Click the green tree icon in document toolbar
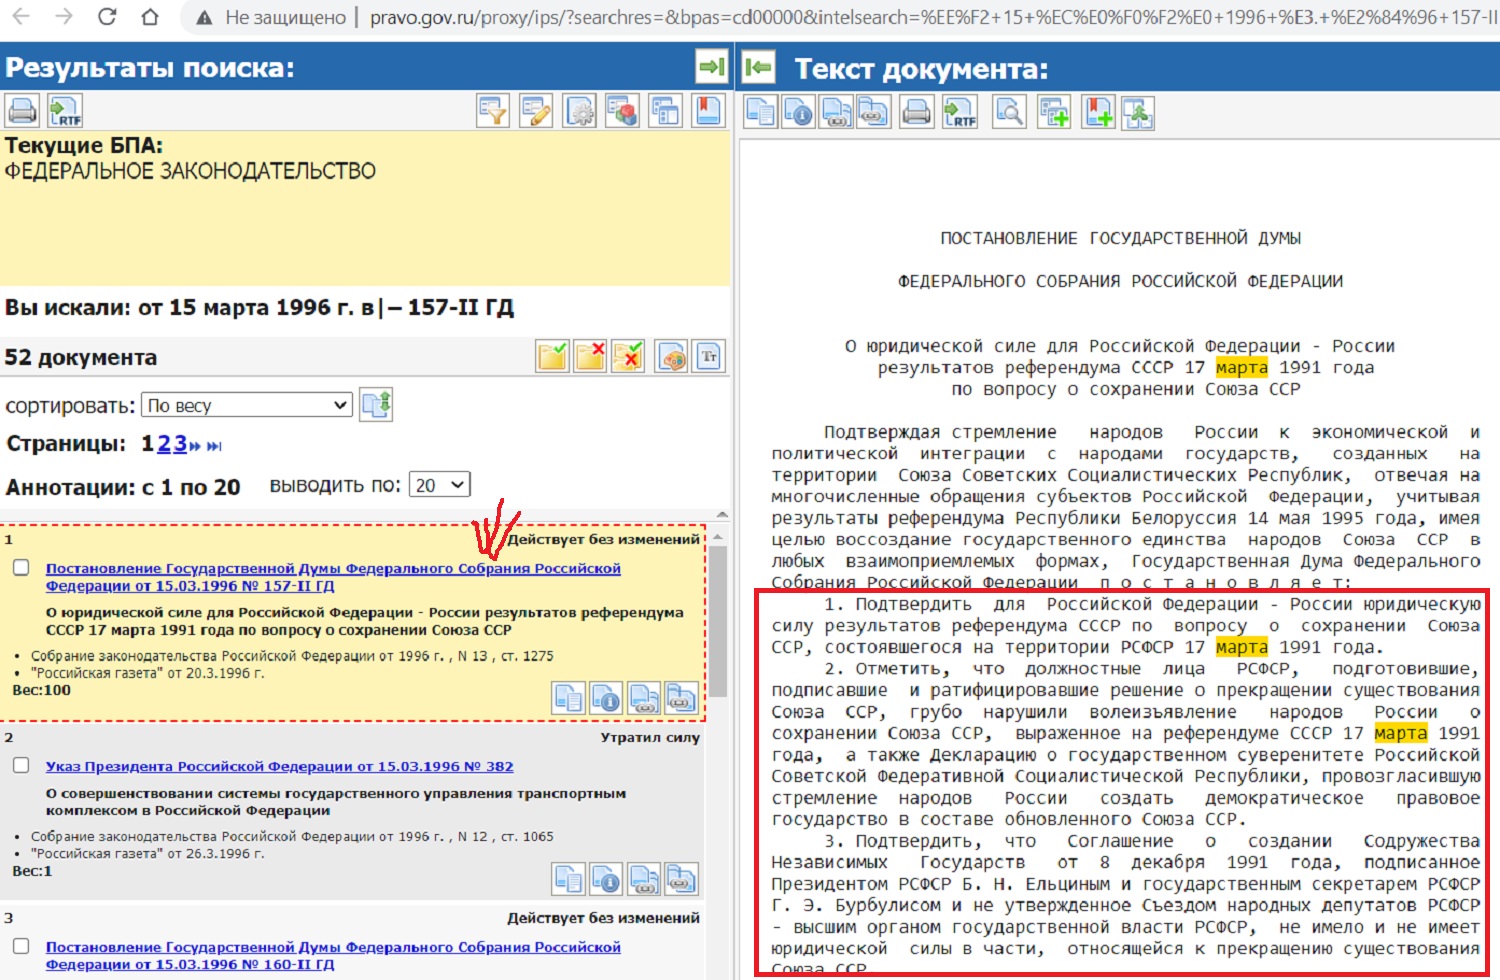The image size is (1500, 980). pyautogui.click(x=1138, y=112)
